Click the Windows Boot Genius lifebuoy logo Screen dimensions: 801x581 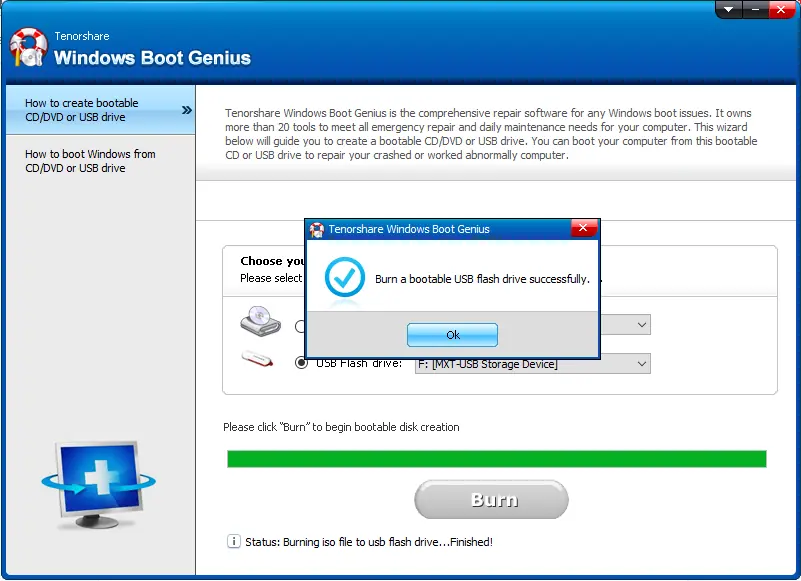pos(29,47)
